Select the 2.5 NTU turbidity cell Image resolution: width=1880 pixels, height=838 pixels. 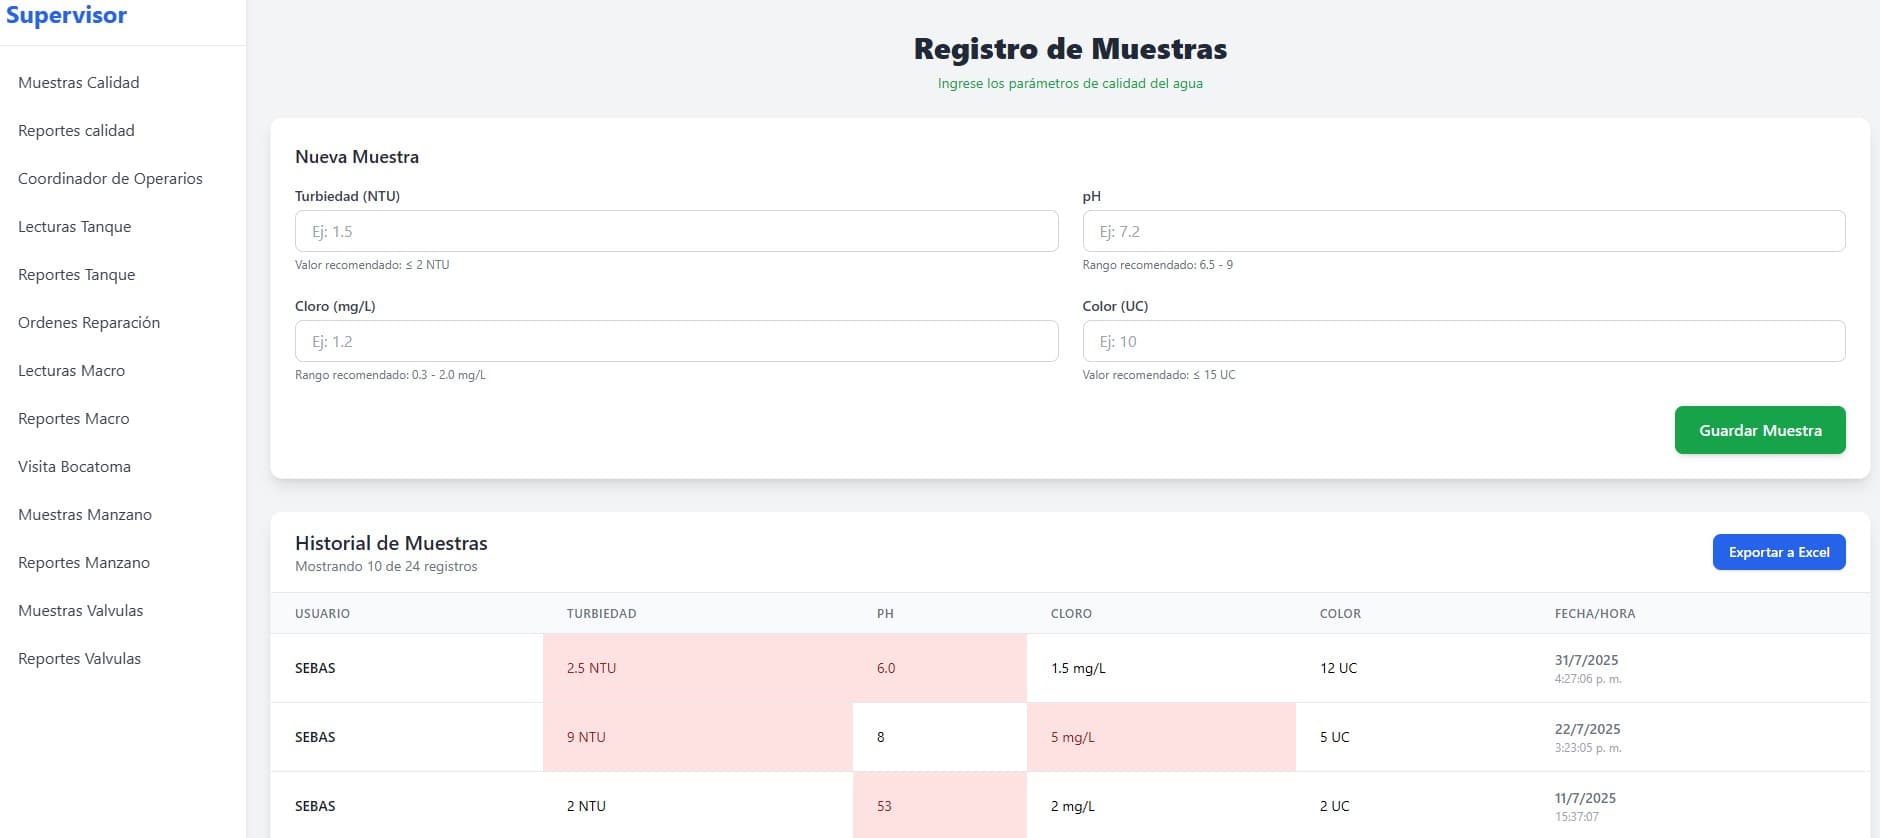(x=698, y=668)
